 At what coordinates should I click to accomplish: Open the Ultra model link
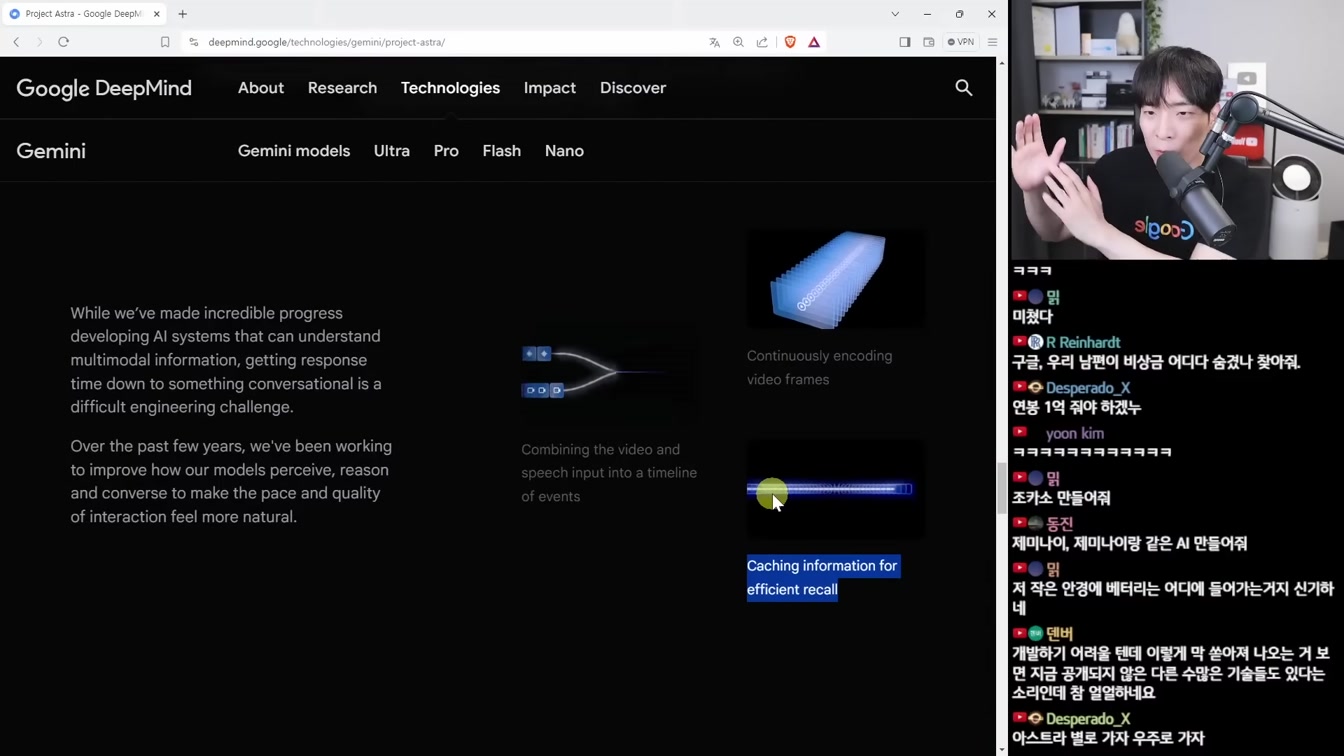point(392,151)
